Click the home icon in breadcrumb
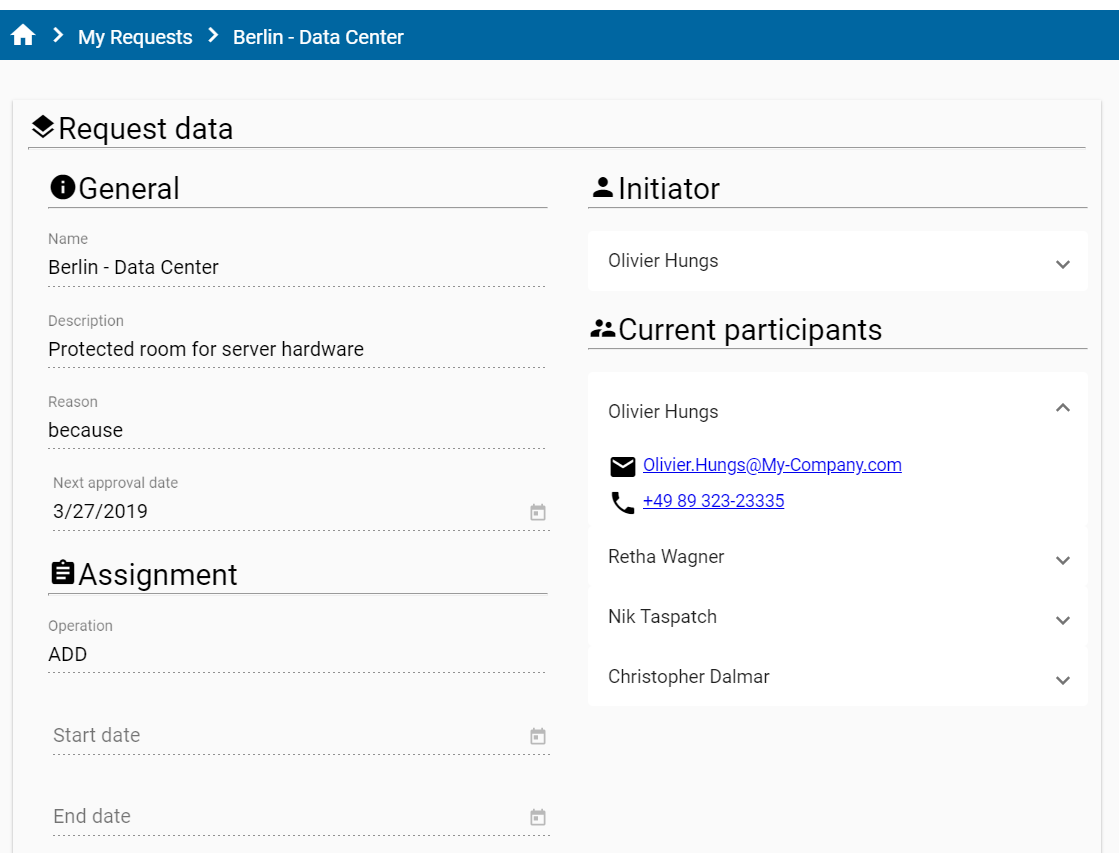 click(x=23, y=36)
